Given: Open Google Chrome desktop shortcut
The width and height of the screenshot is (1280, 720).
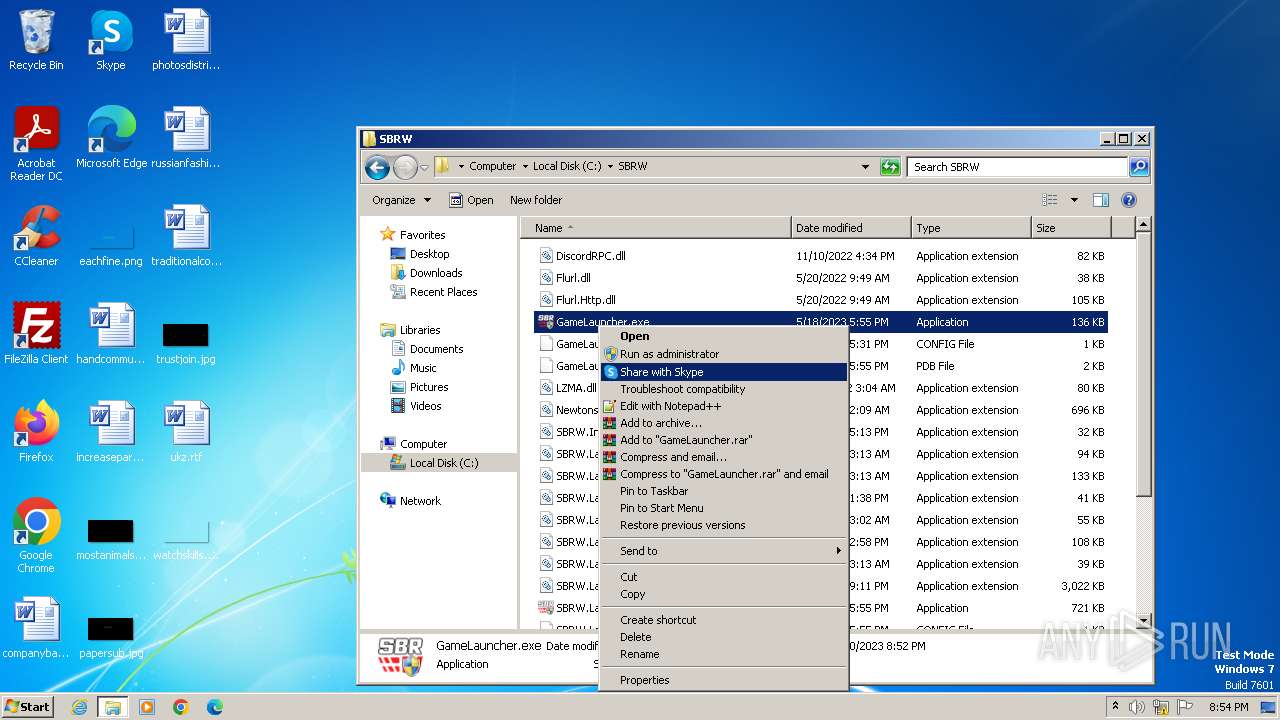Looking at the screenshot, I should [36, 536].
